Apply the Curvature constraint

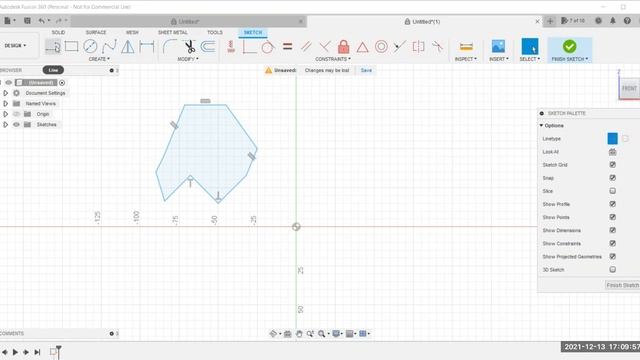pyautogui.click(x=437, y=47)
